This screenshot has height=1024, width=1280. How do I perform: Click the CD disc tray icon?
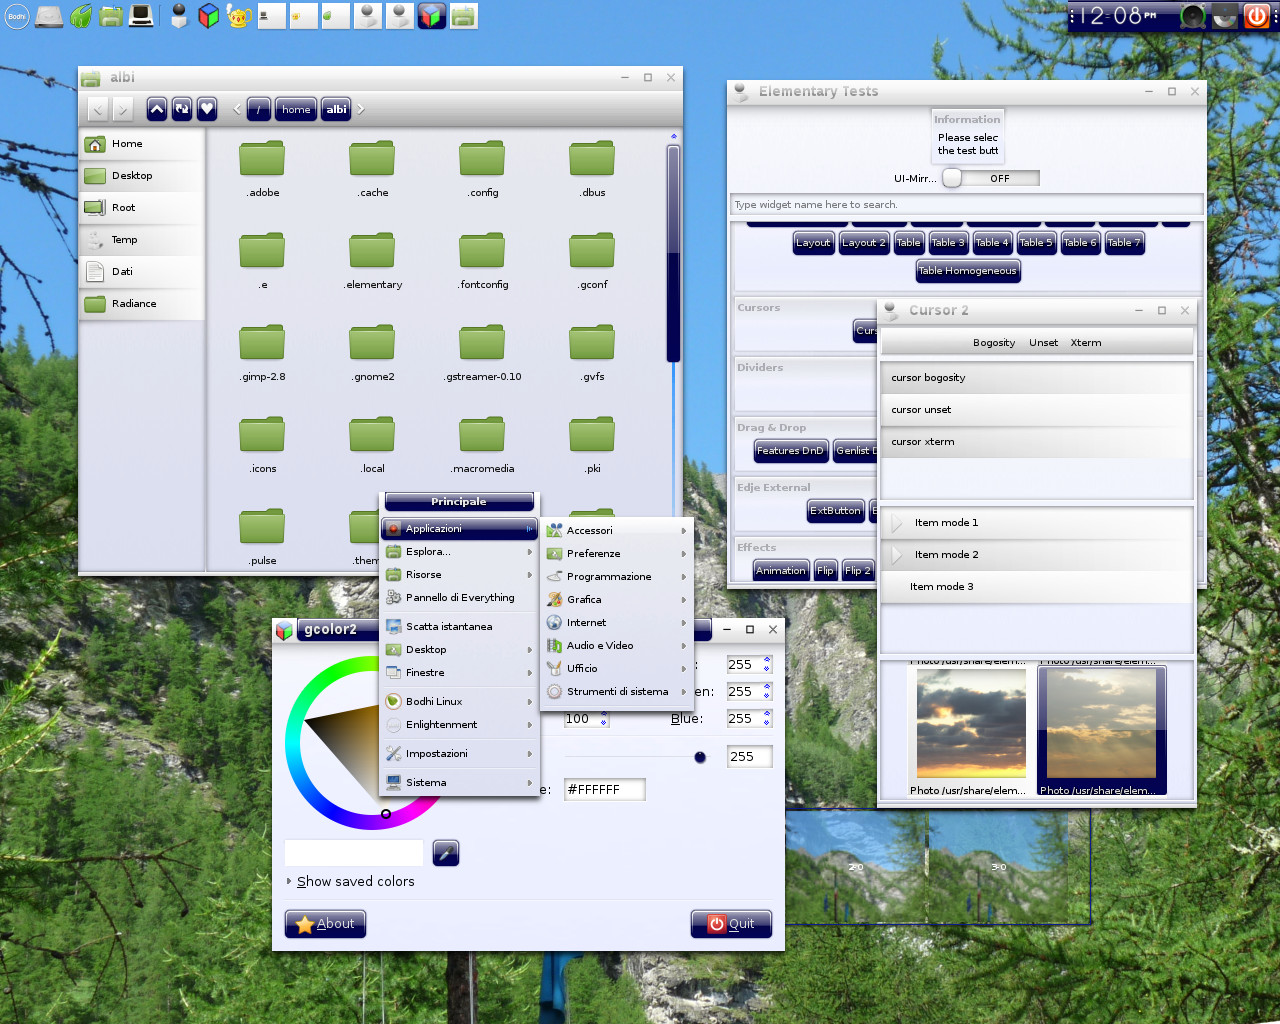pyautogui.click(x=1225, y=16)
